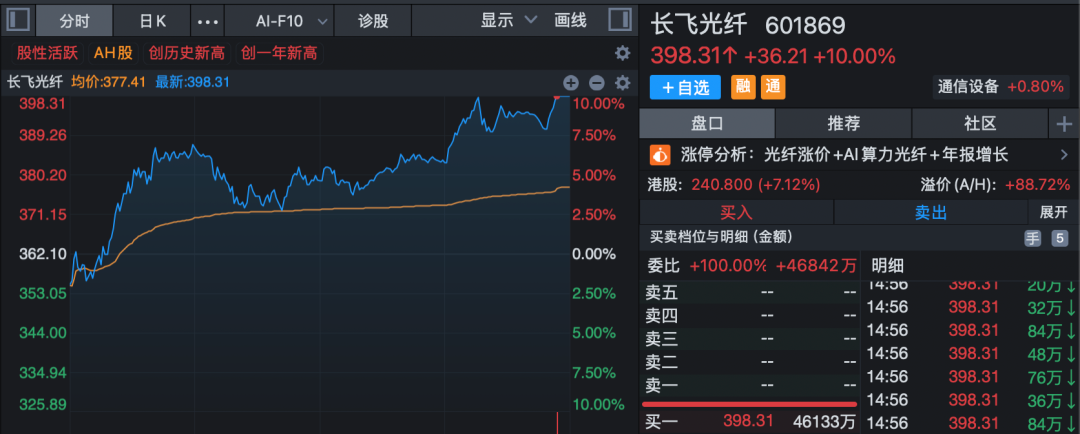Click the orange 通 connect badge

(x=772, y=87)
